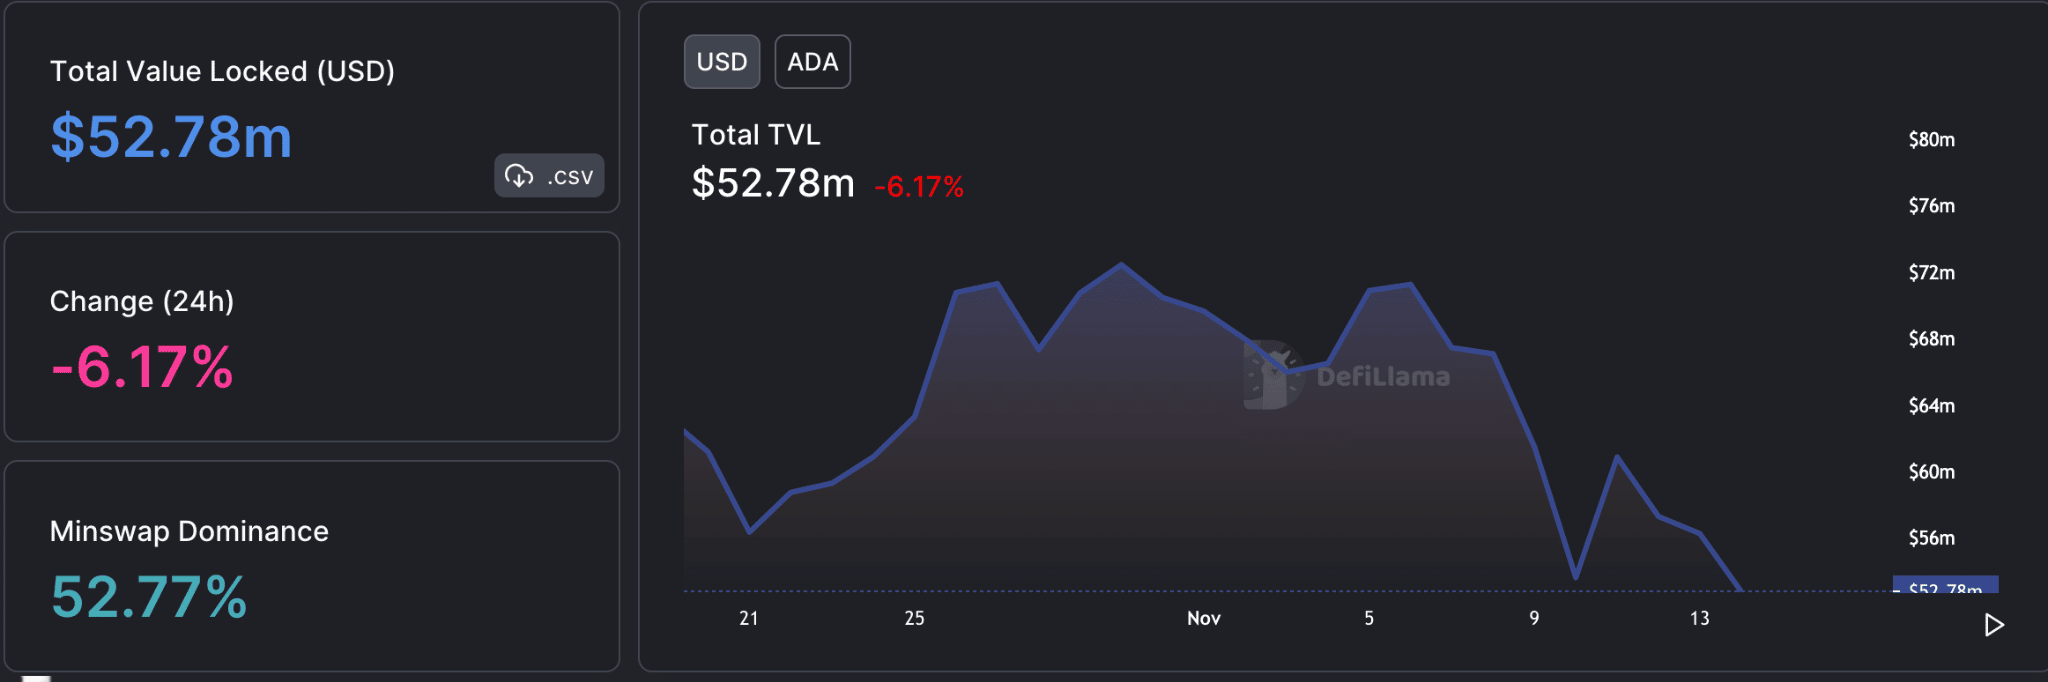Click the Total Value Locked (USD) label
2048x682 pixels.
click(x=222, y=71)
